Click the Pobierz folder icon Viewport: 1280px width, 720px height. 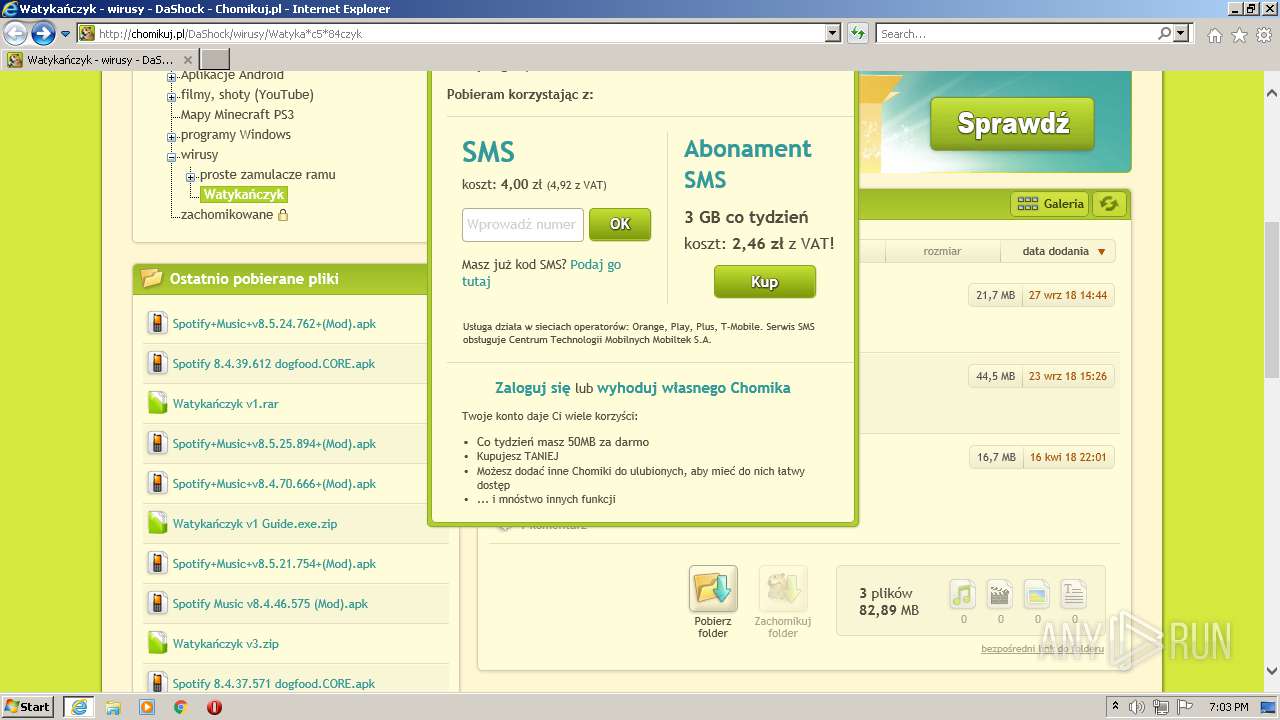(713, 589)
